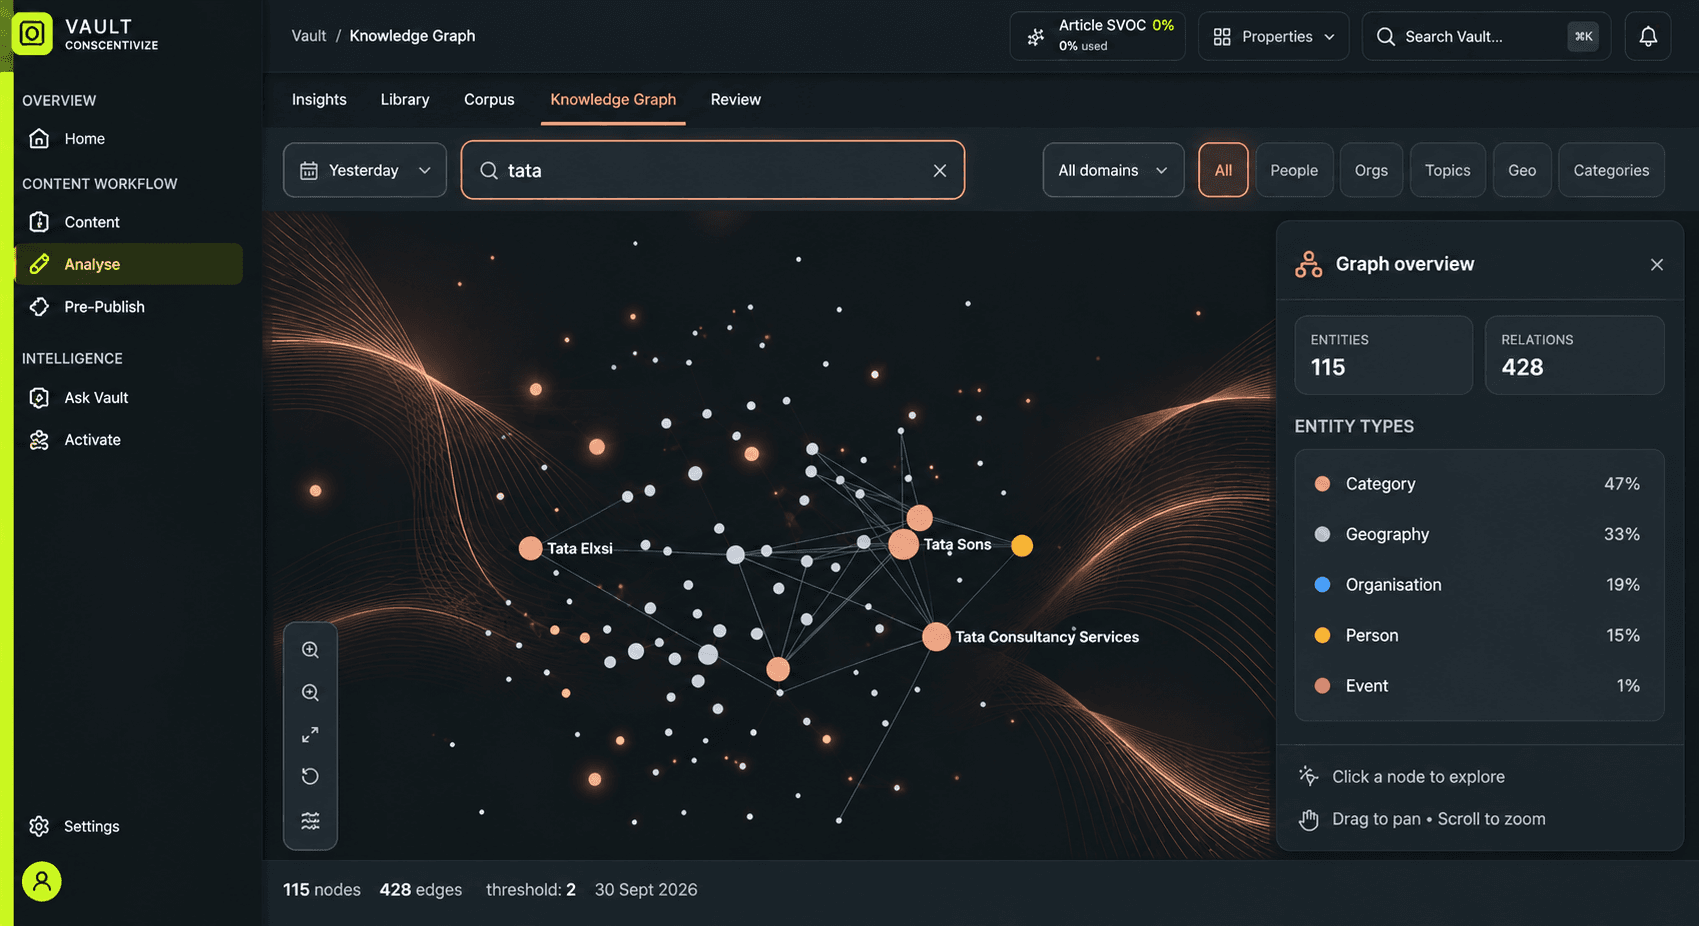Reset the graph view
Viewport: 1699px width, 926px height.
[x=310, y=777]
